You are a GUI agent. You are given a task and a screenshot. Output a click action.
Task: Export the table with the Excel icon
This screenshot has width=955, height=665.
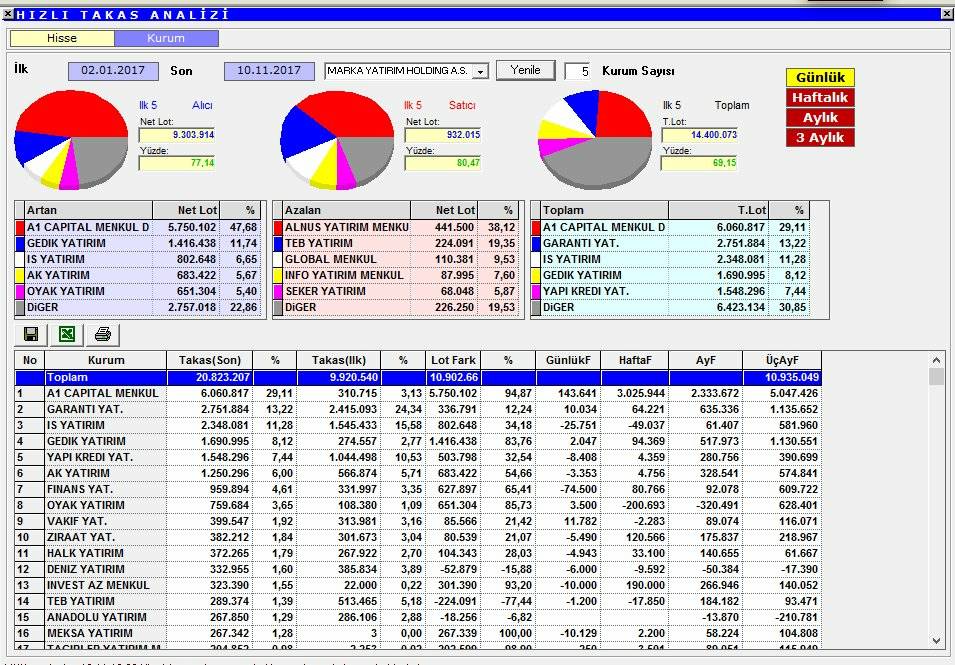click(x=67, y=334)
